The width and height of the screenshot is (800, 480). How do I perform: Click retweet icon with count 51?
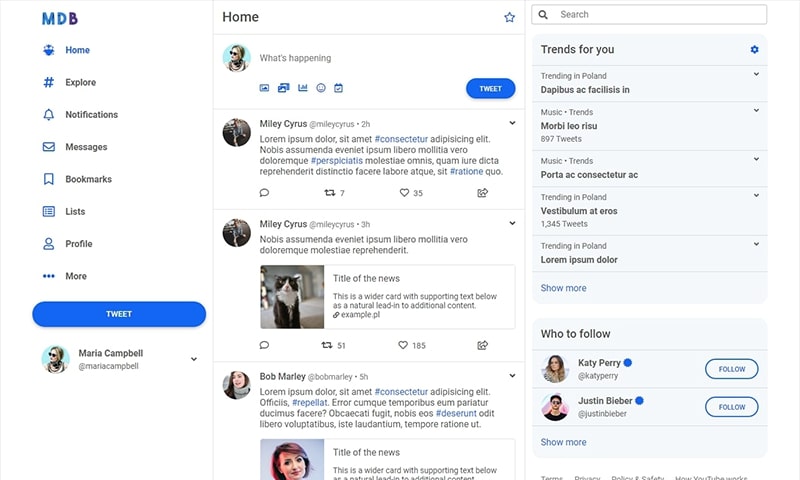(327, 345)
